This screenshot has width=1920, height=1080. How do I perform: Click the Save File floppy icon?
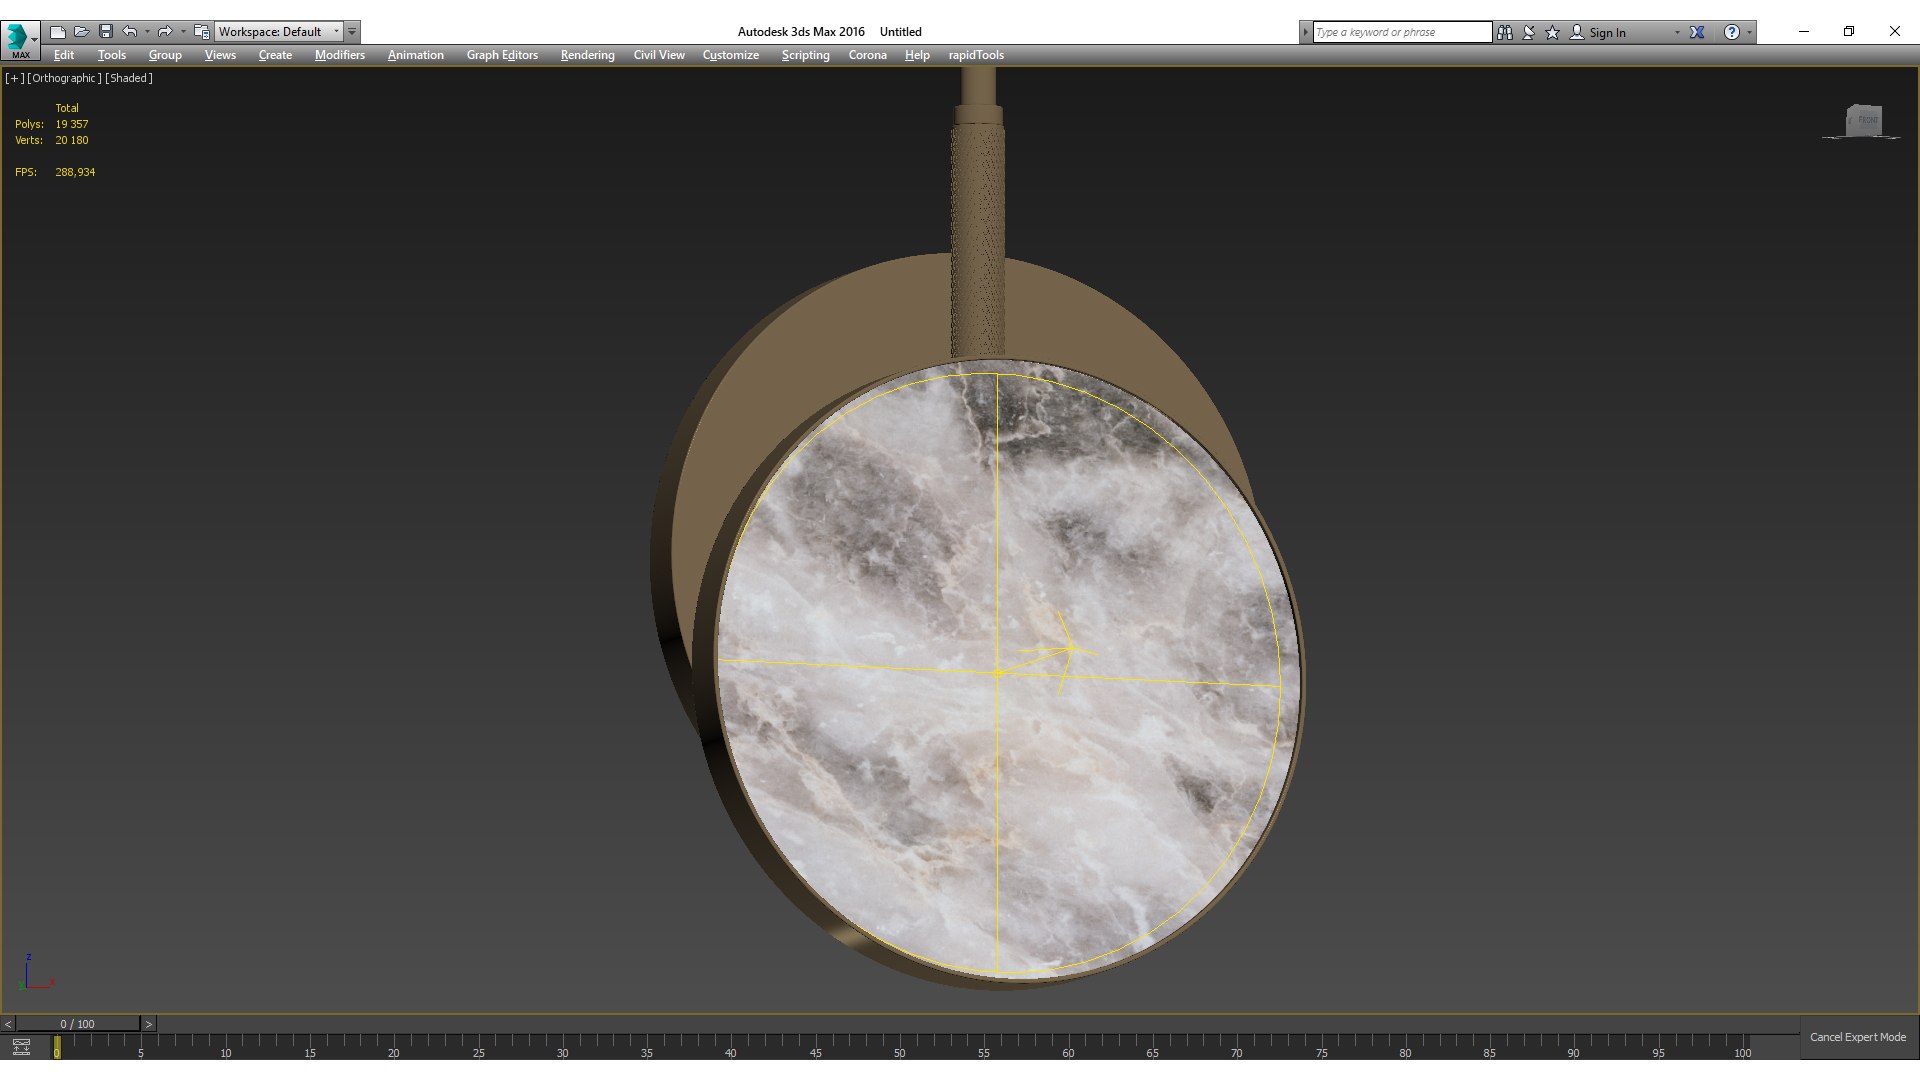(106, 32)
